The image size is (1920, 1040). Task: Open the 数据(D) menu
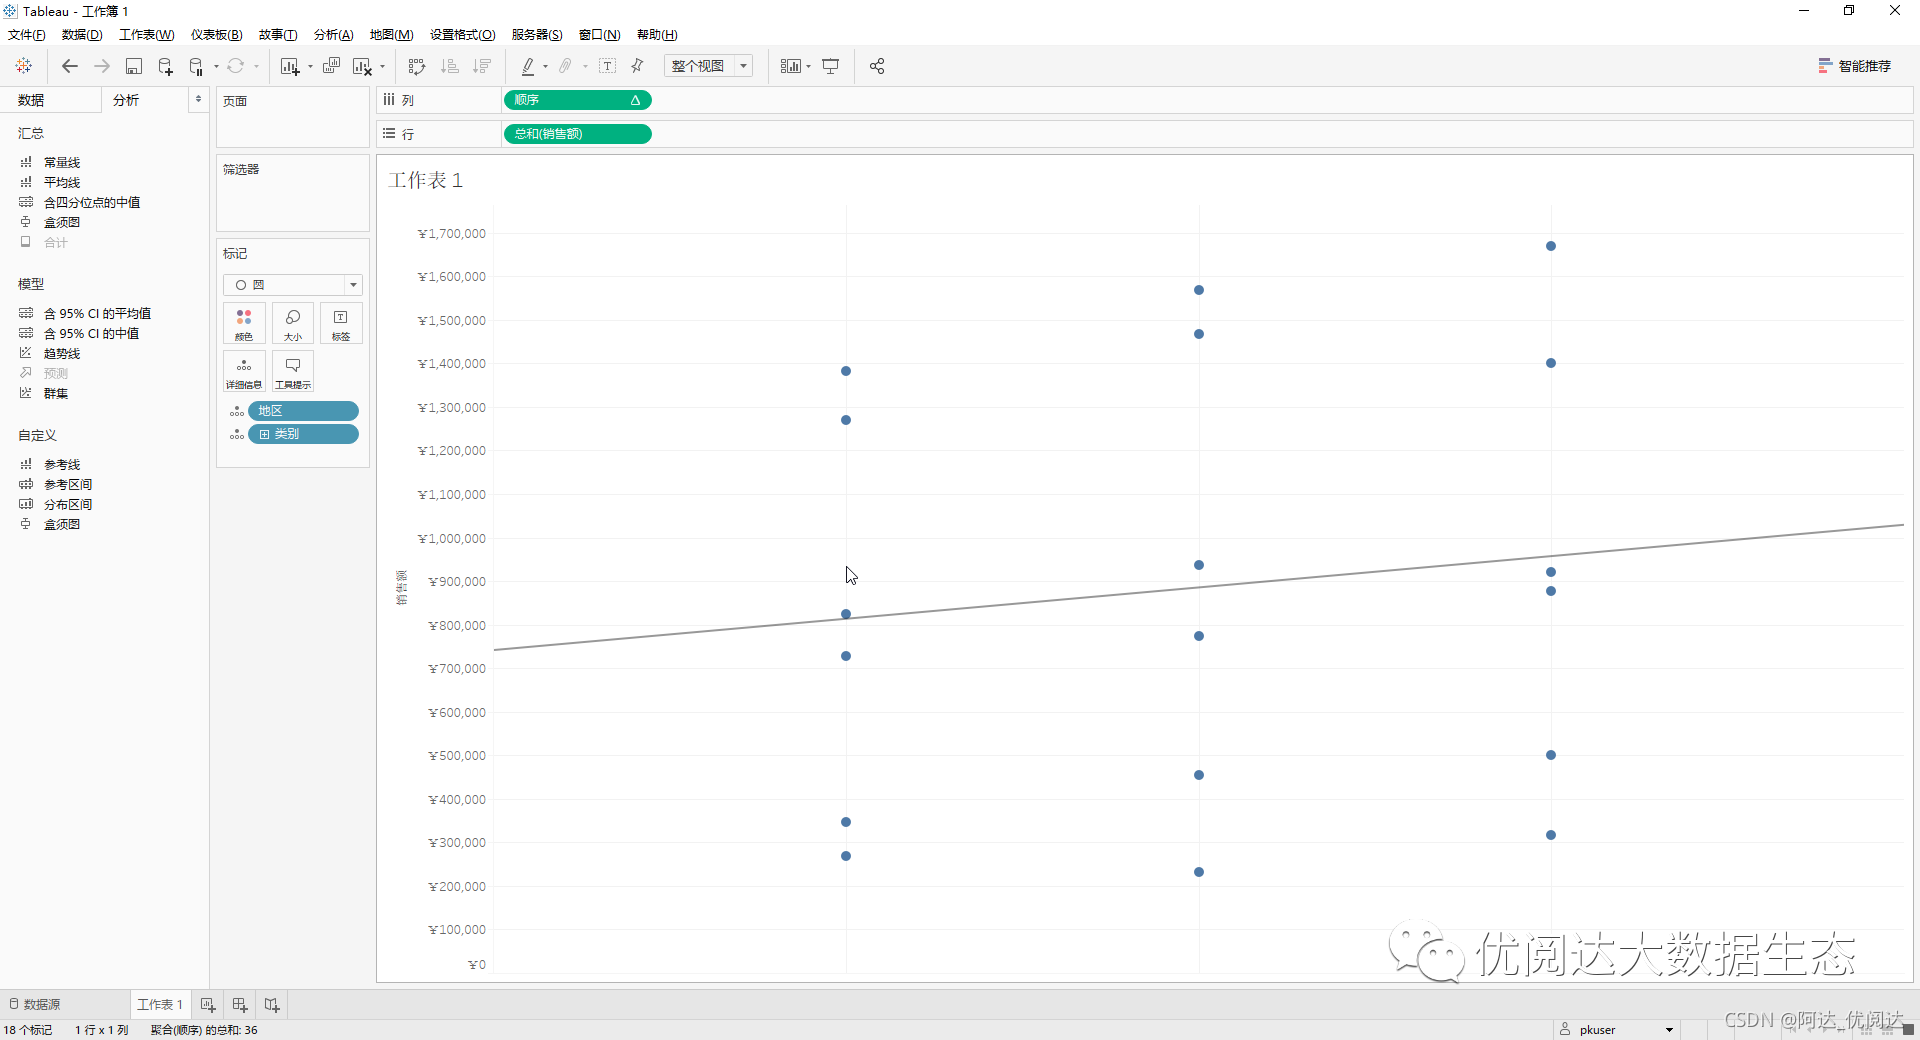coord(82,35)
